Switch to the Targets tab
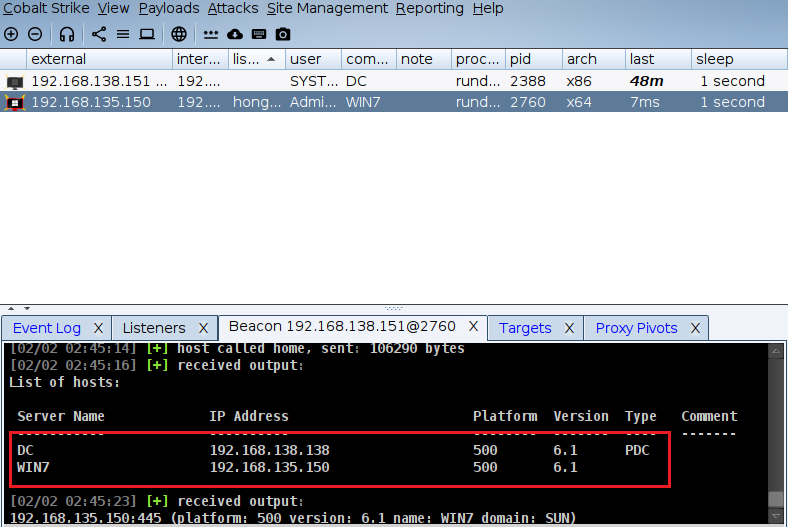 coord(525,328)
